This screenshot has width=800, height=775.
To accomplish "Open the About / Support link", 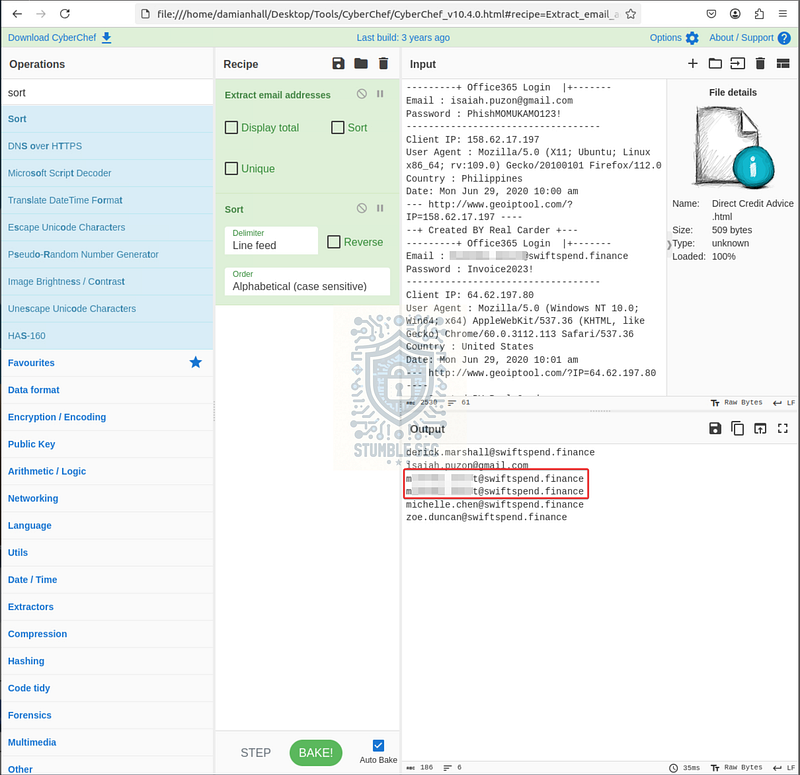I will coord(741,38).
